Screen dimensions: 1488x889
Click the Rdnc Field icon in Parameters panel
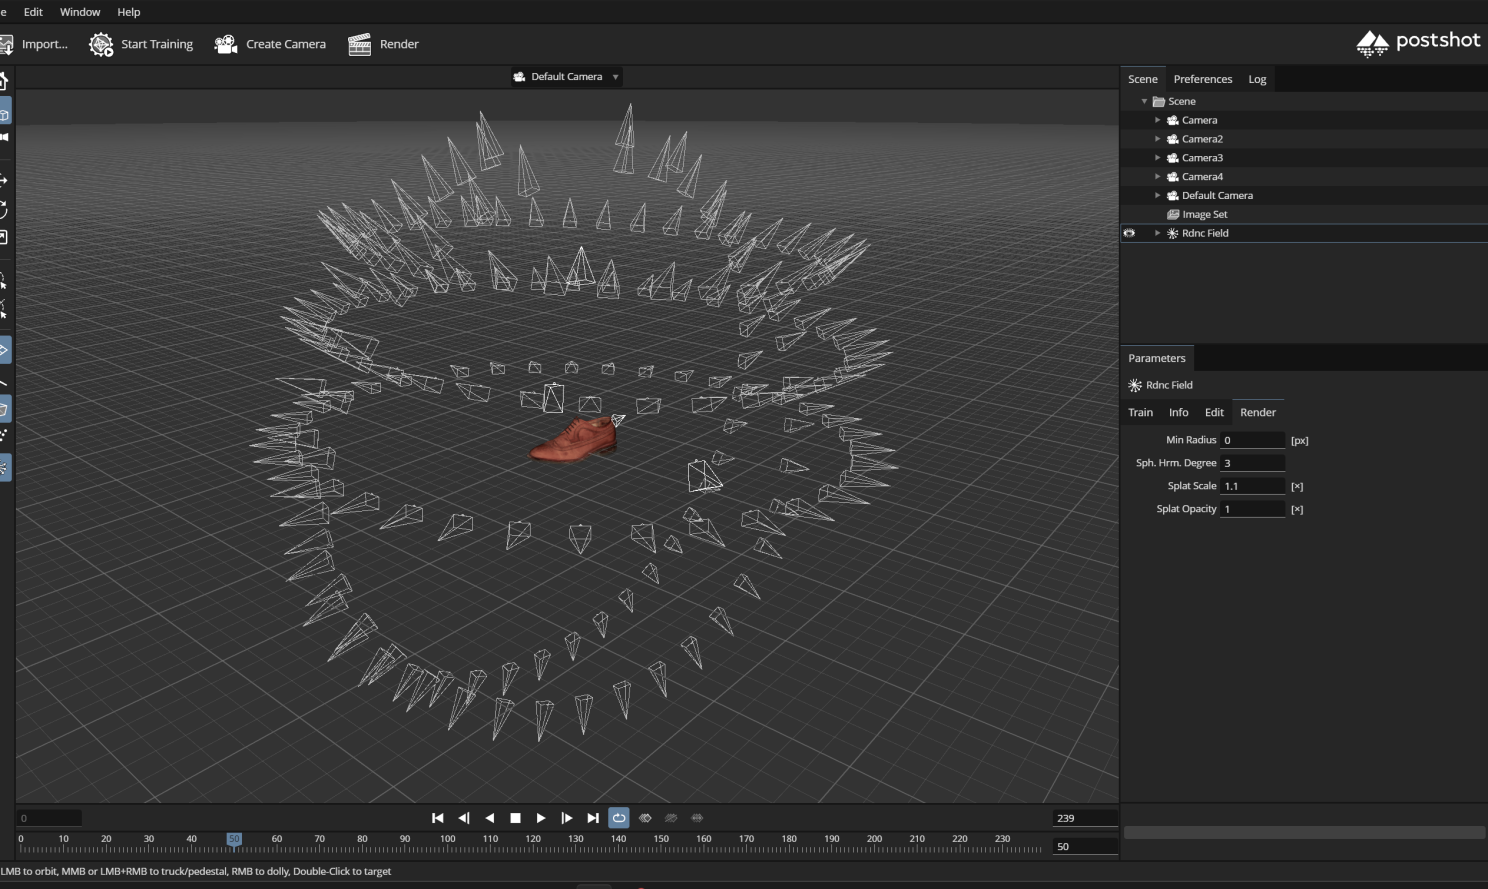pos(1134,385)
